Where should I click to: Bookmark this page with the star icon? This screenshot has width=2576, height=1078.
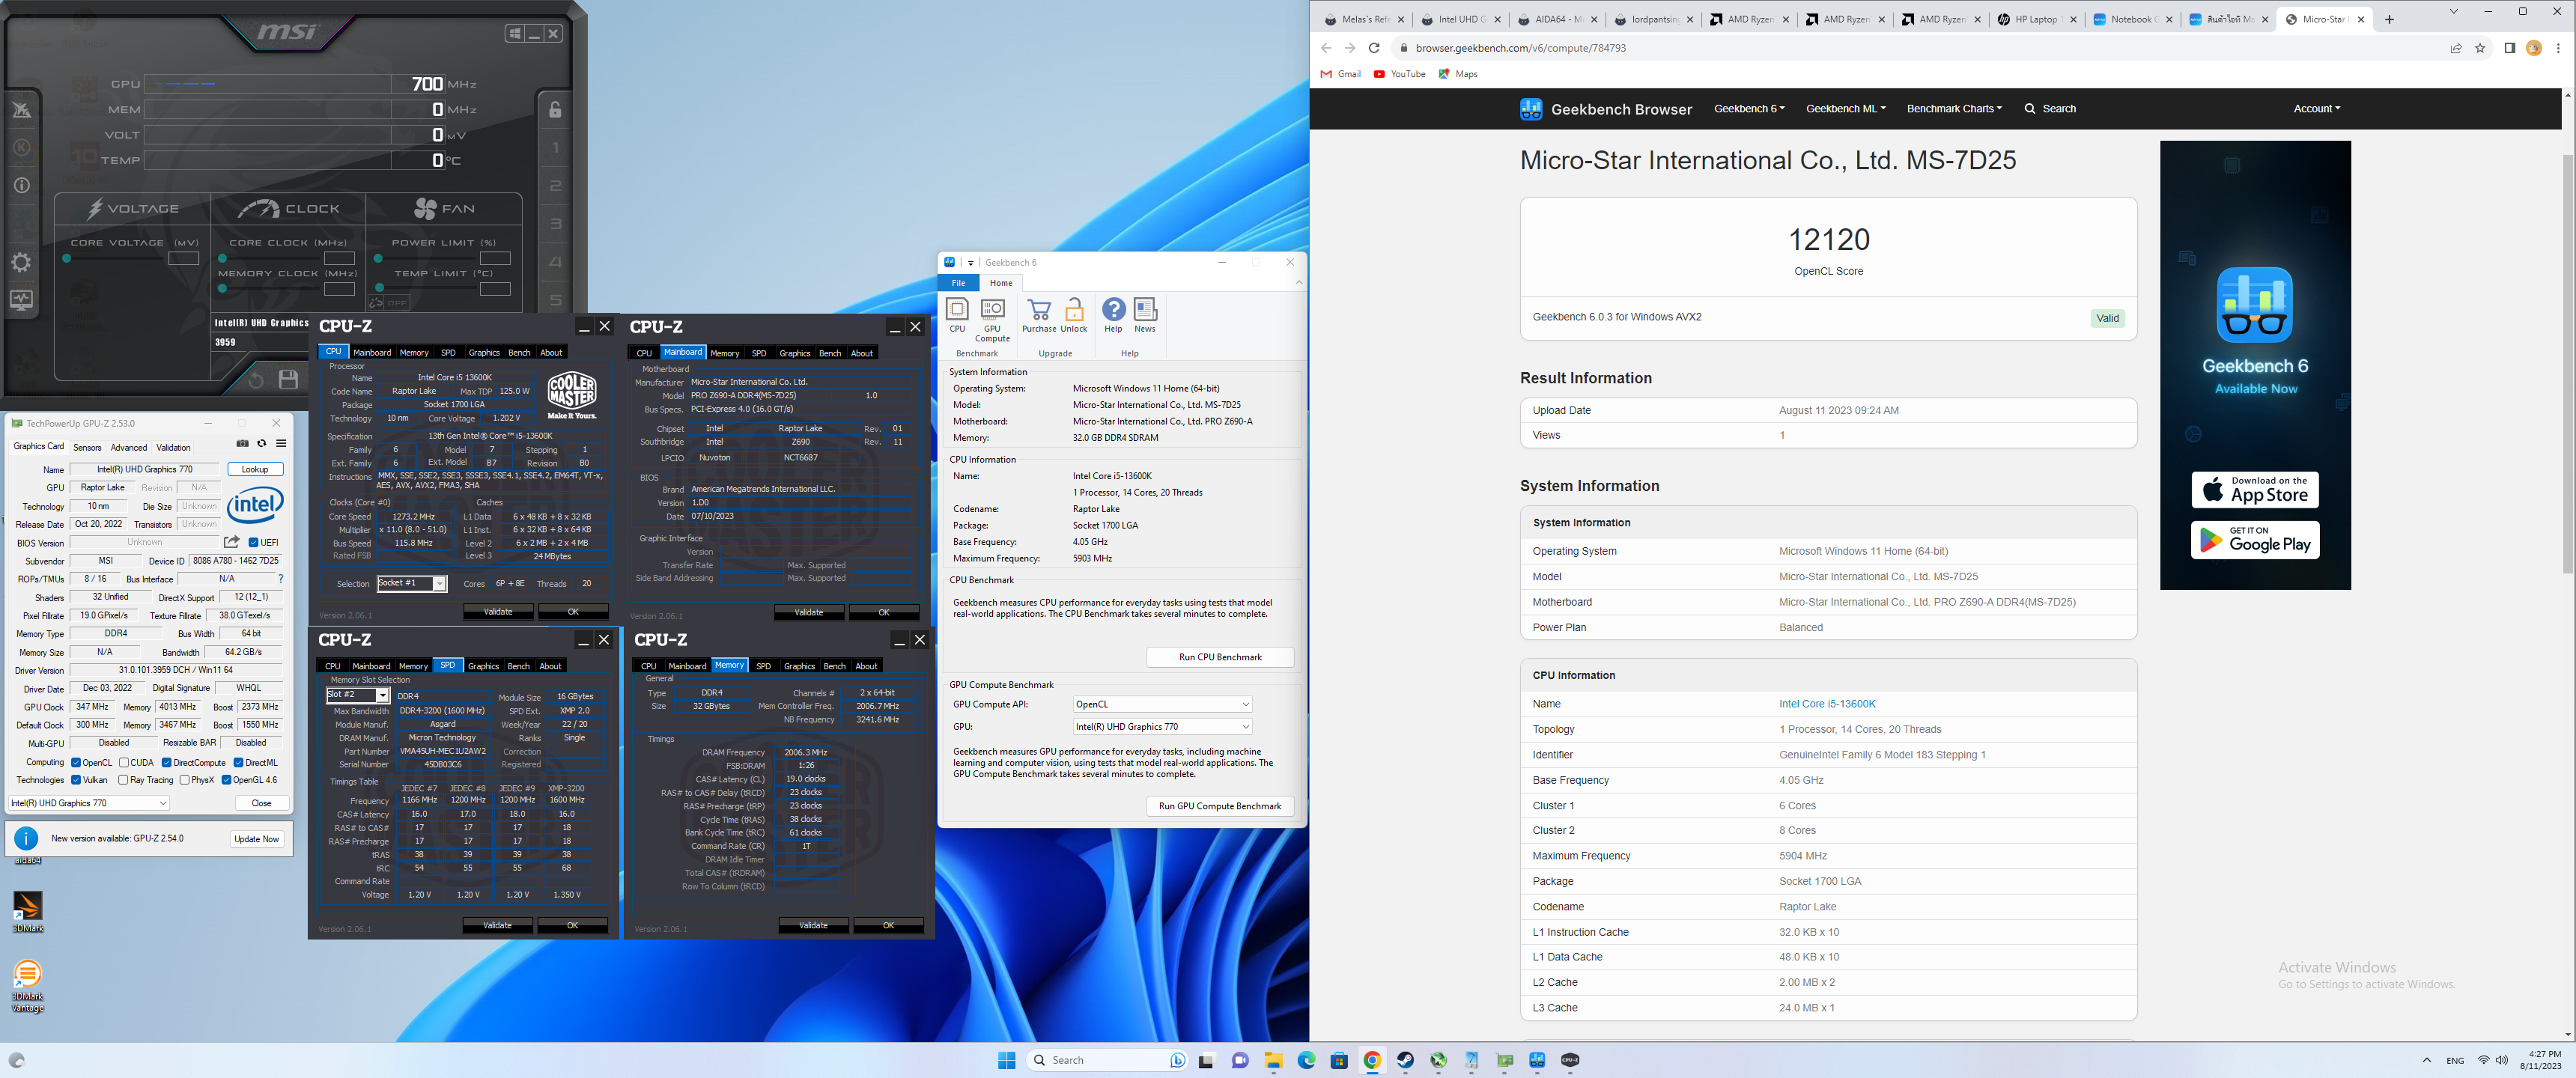(2480, 48)
